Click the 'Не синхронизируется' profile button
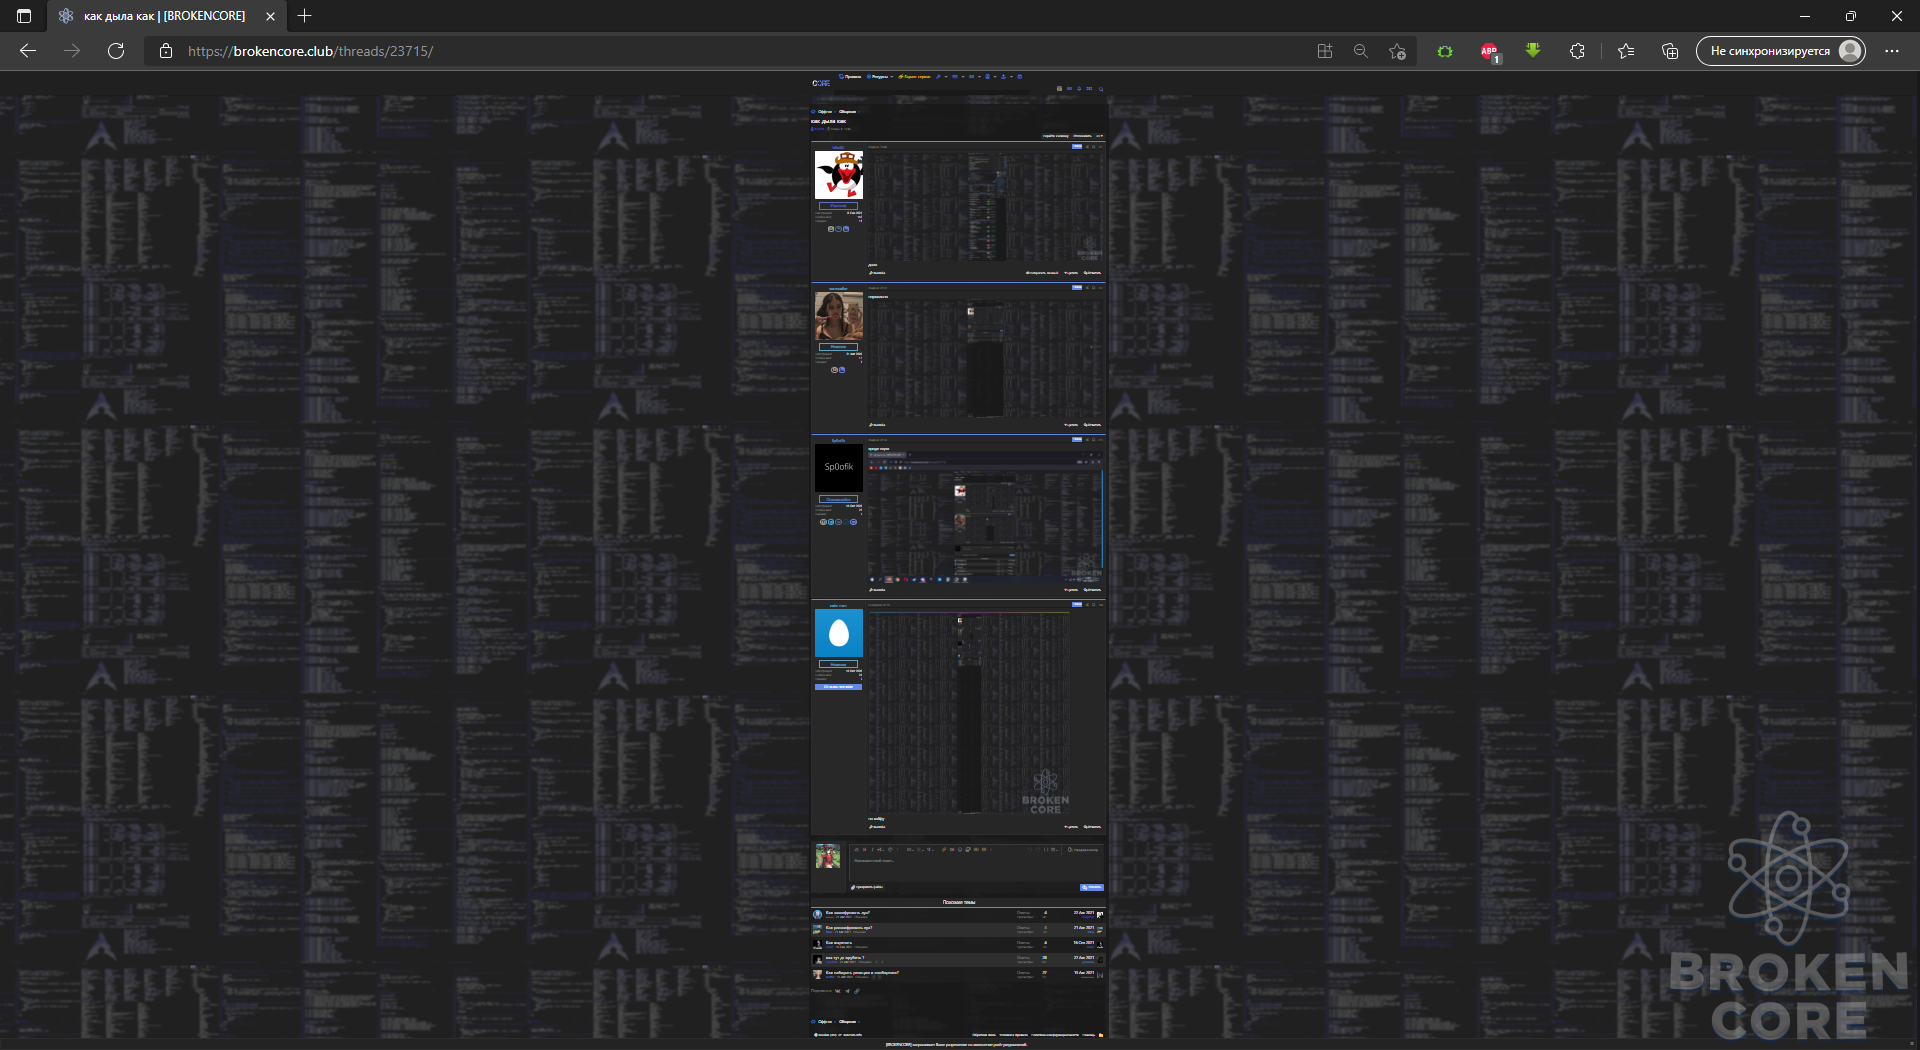The width and height of the screenshot is (1920, 1050). click(x=1781, y=51)
